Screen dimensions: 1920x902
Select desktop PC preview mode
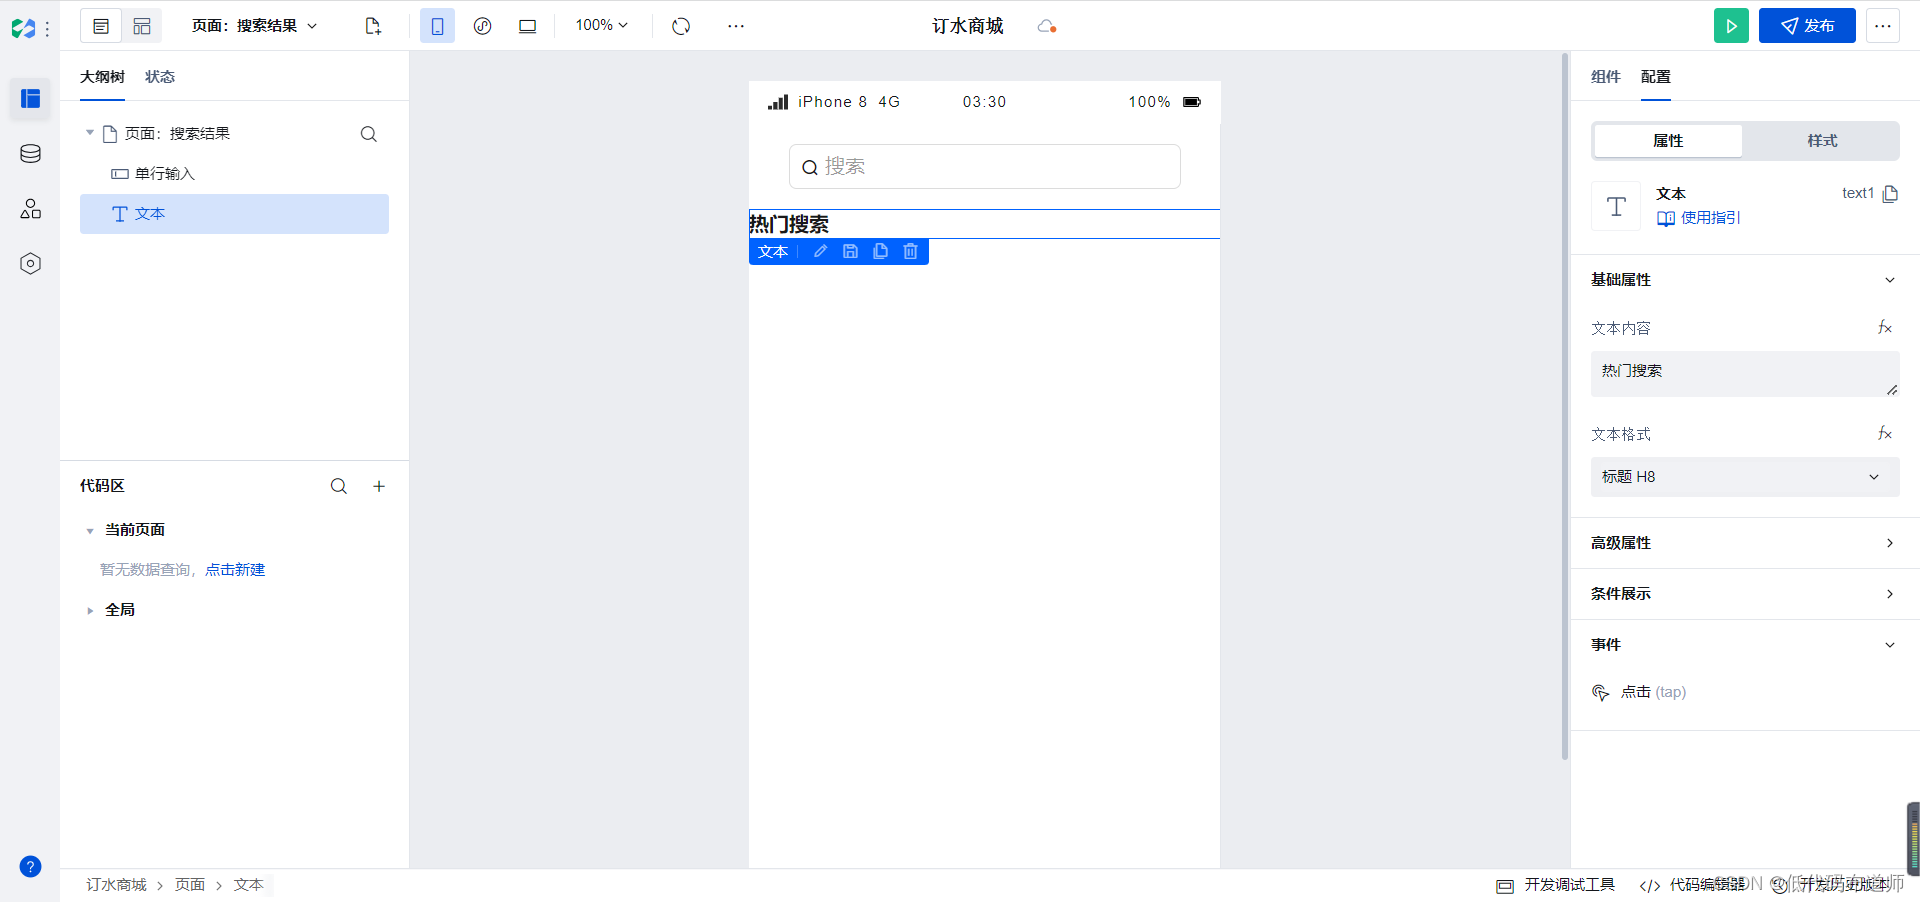click(527, 26)
